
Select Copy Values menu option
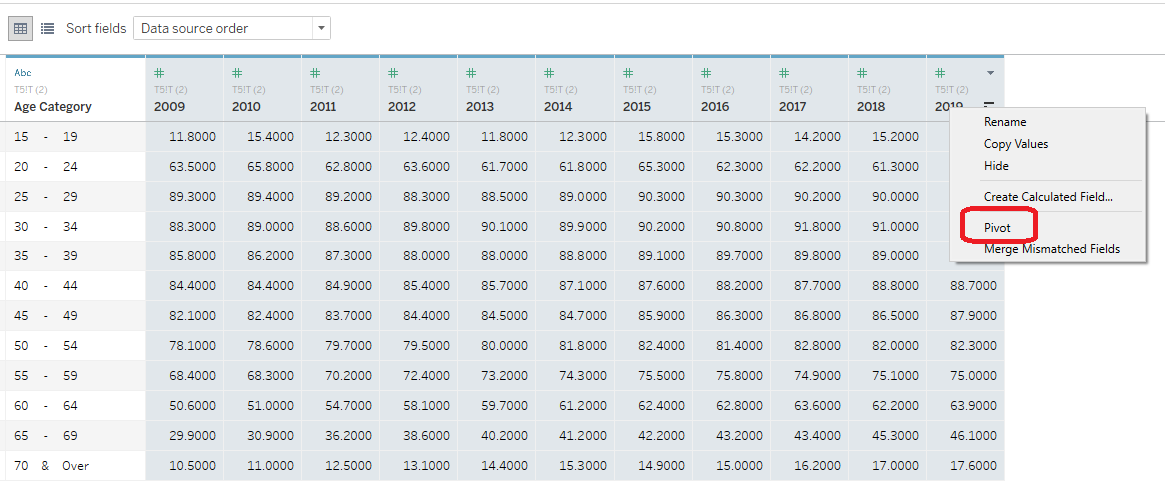click(1015, 144)
